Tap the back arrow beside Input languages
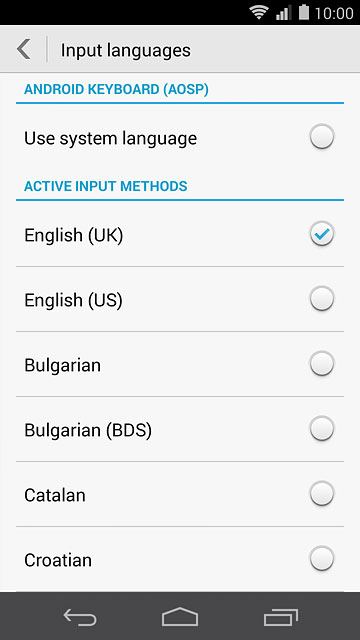 (x=24, y=49)
